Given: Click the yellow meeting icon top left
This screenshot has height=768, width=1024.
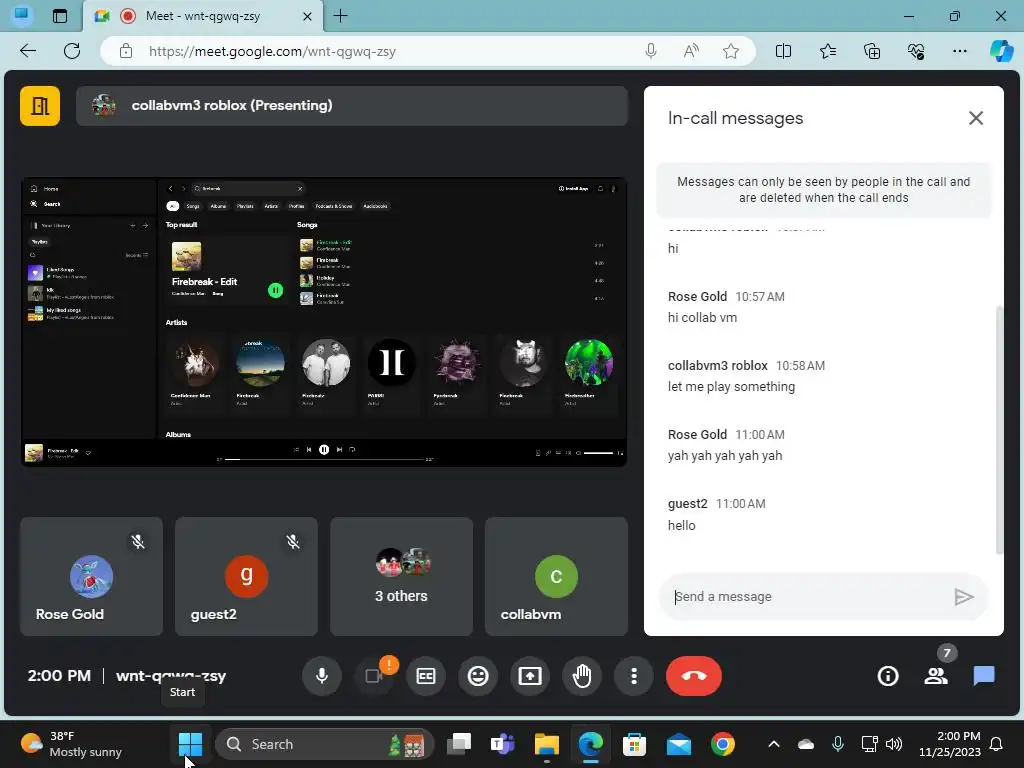Looking at the screenshot, I should point(40,106).
